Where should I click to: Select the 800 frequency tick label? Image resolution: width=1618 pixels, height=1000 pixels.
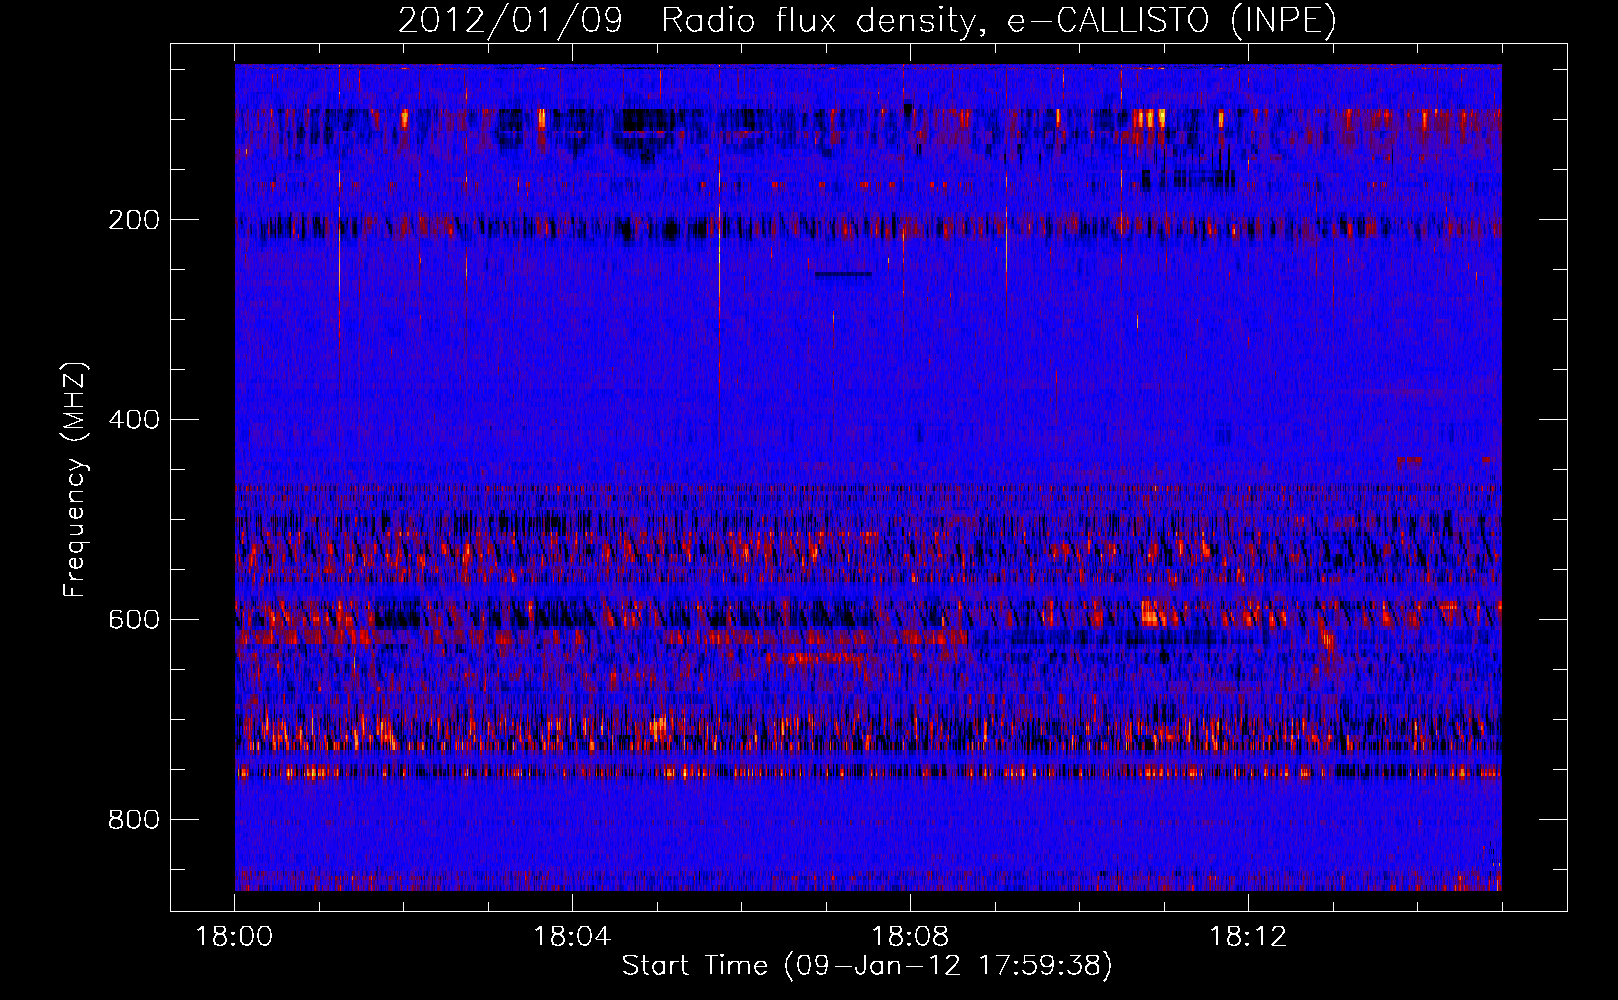[x=134, y=820]
